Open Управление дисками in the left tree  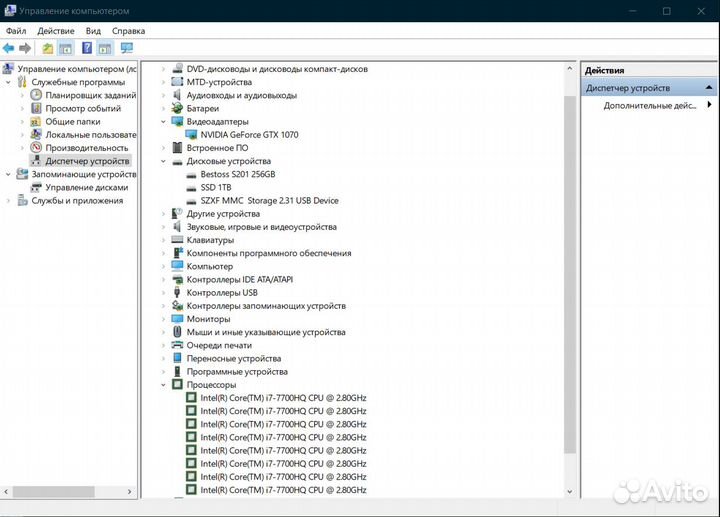(86, 187)
